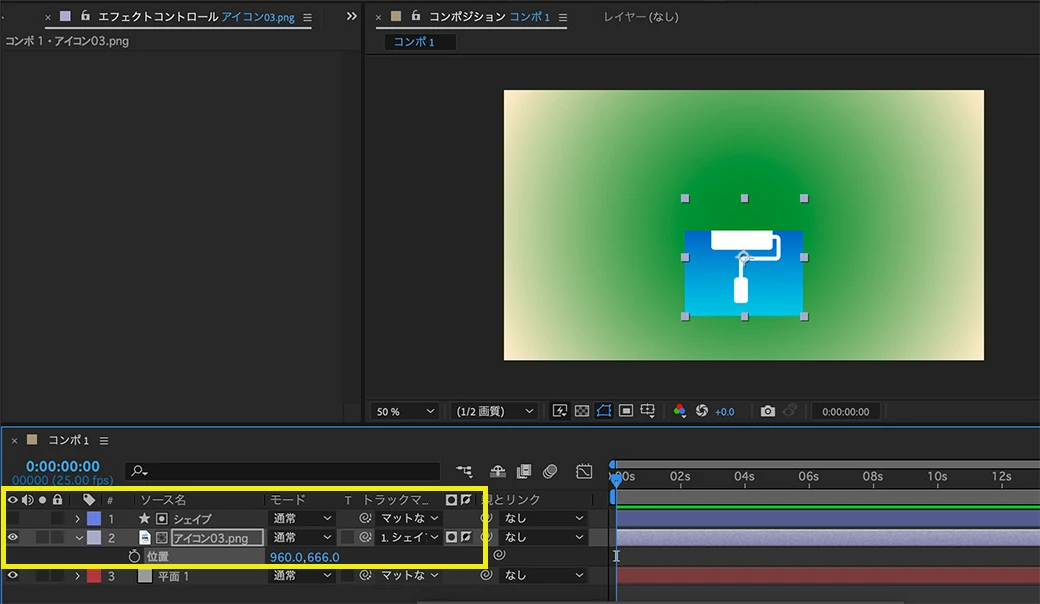The image size is (1040, 604).
Task: Expand the シェイプ layer properties
Action: (78, 518)
